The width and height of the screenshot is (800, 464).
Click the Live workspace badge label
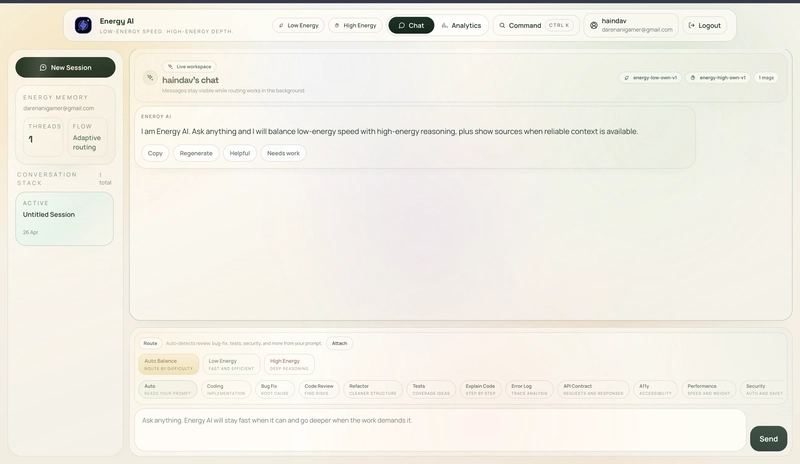[x=193, y=67]
